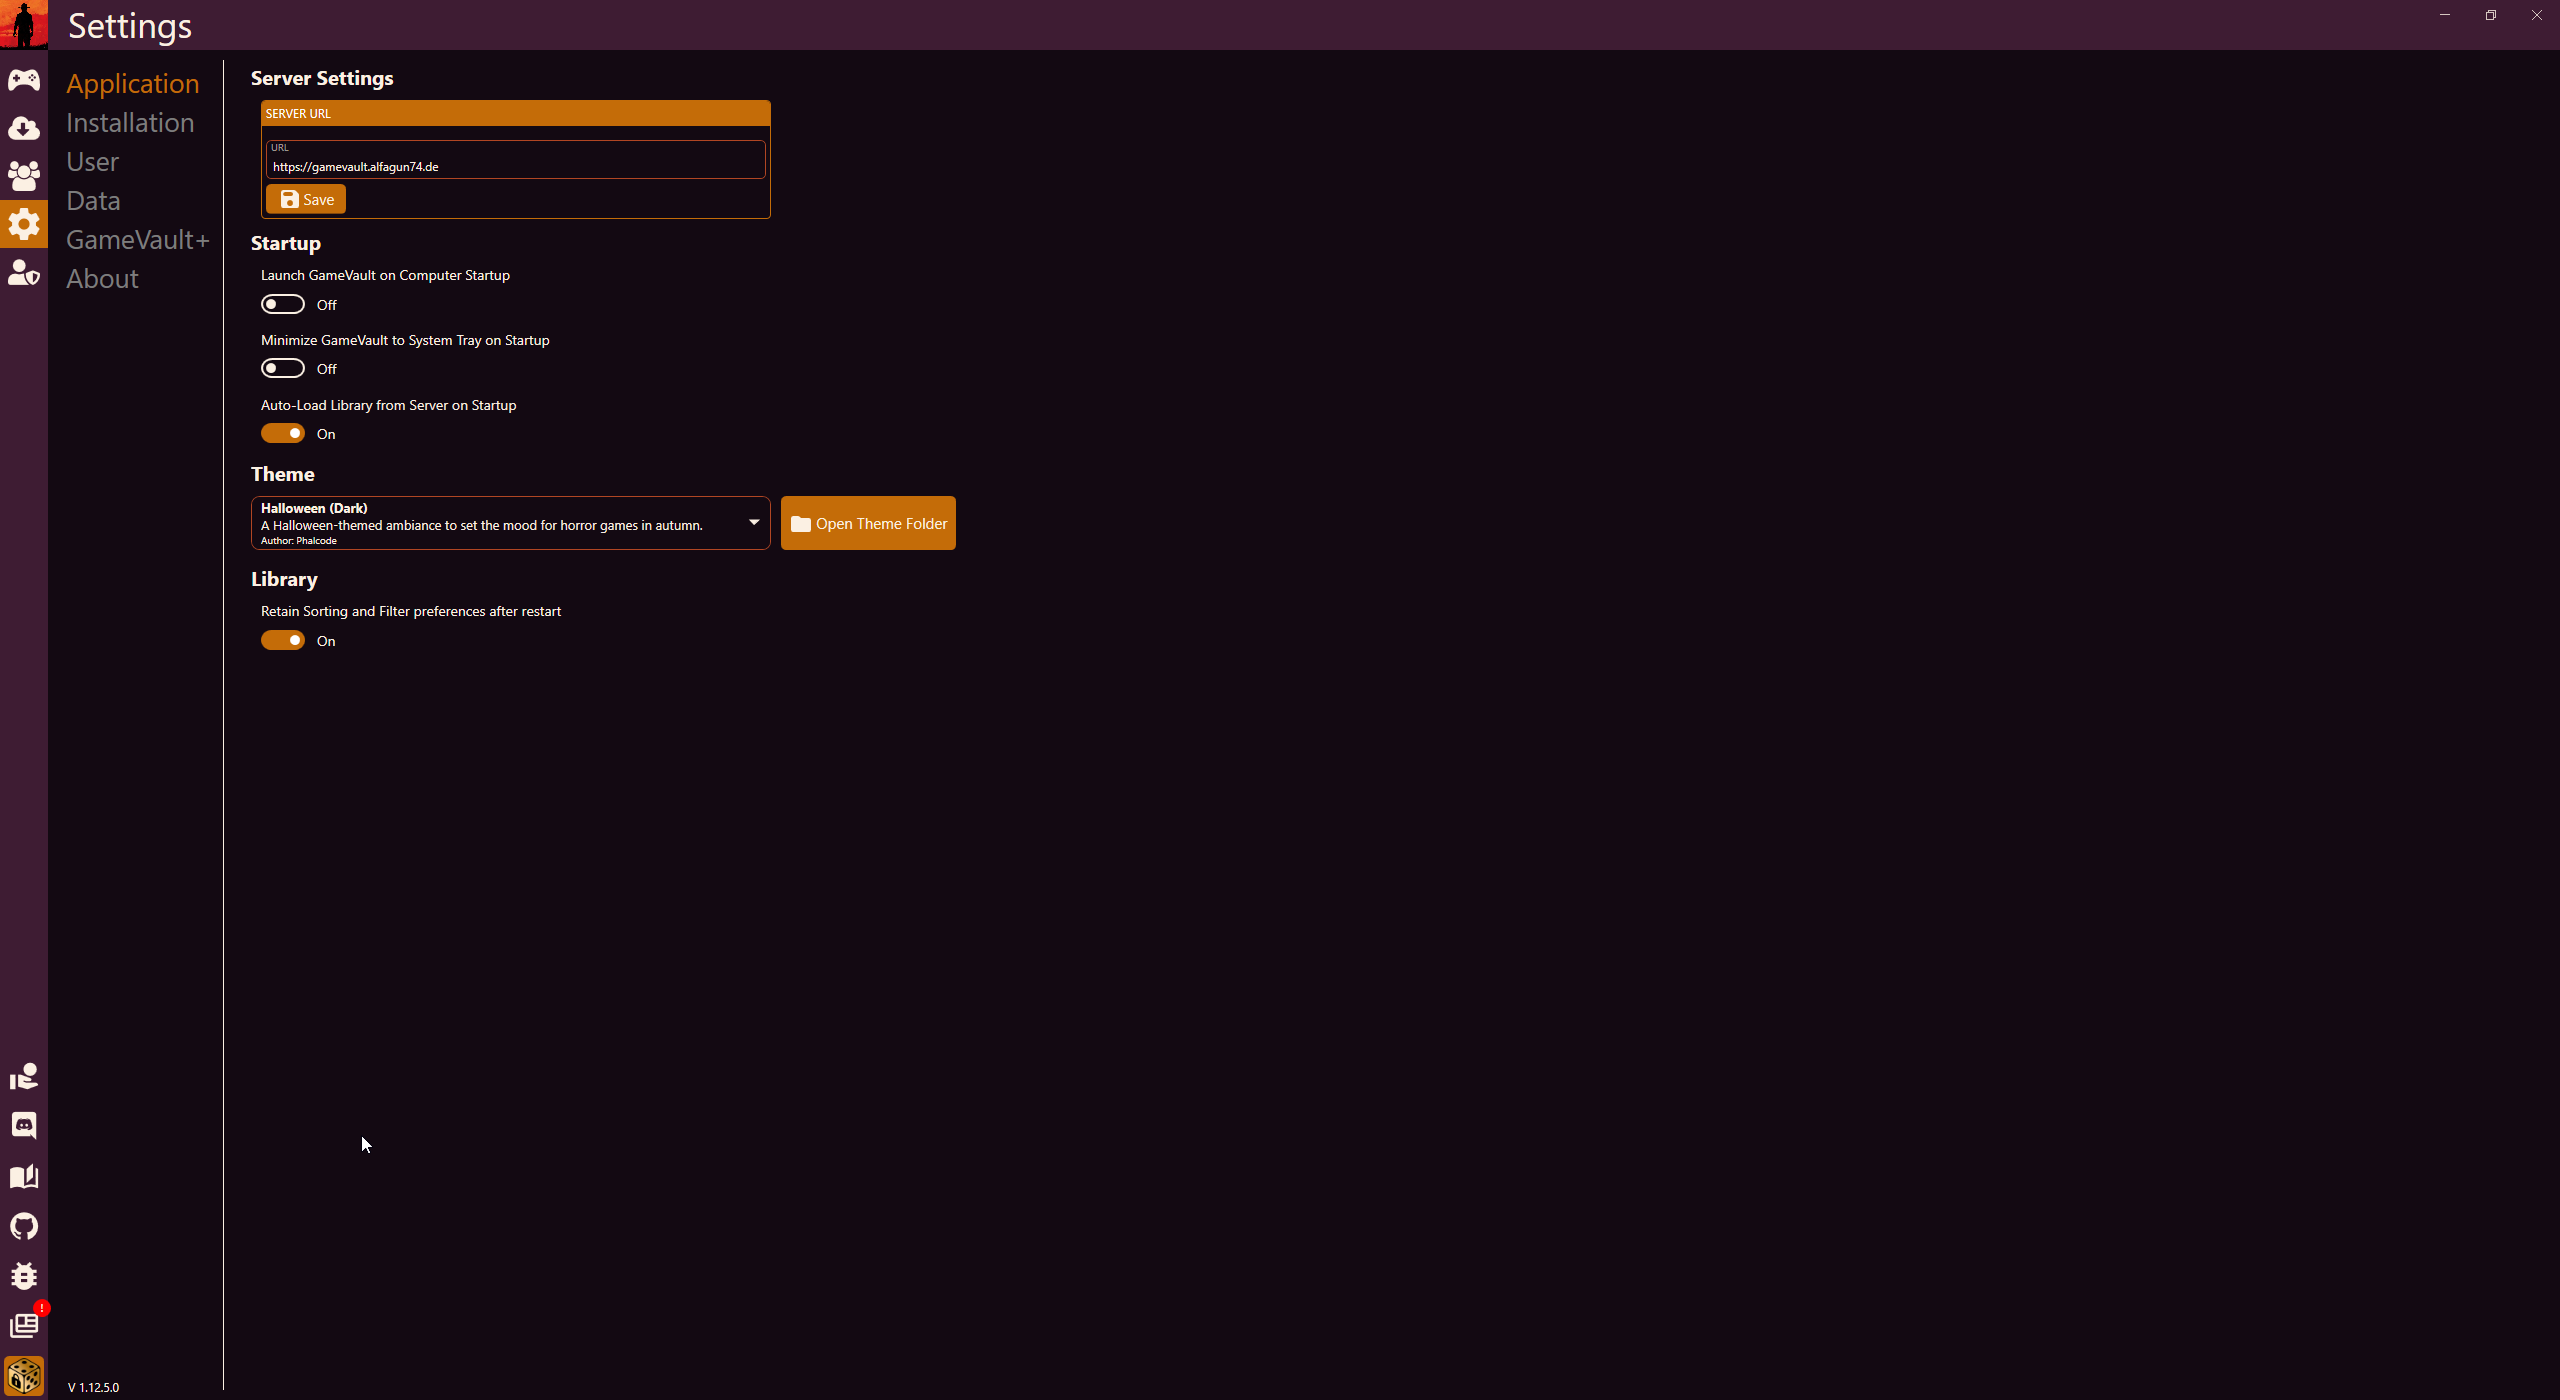The height and width of the screenshot is (1400, 2560).
Task: Click the server URL input field
Action: pyautogui.click(x=515, y=166)
